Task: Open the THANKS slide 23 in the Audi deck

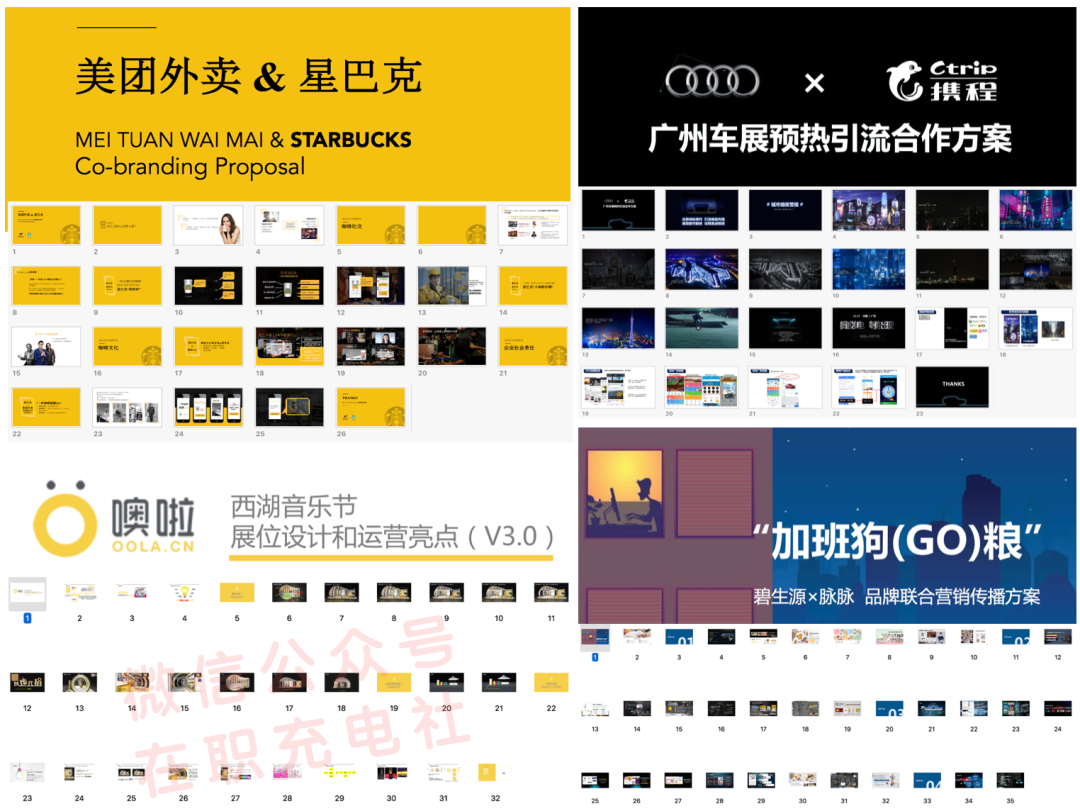Action: click(951, 386)
